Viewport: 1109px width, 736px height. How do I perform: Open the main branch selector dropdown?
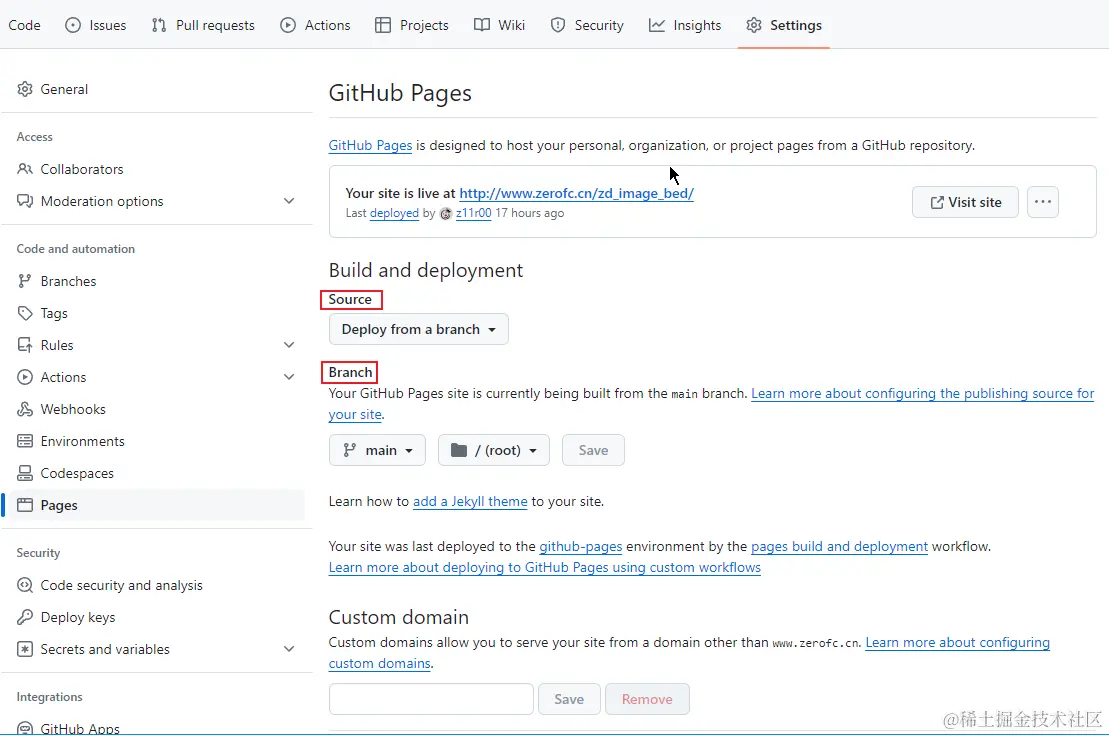pyautogui.click(x=378, y=450)
